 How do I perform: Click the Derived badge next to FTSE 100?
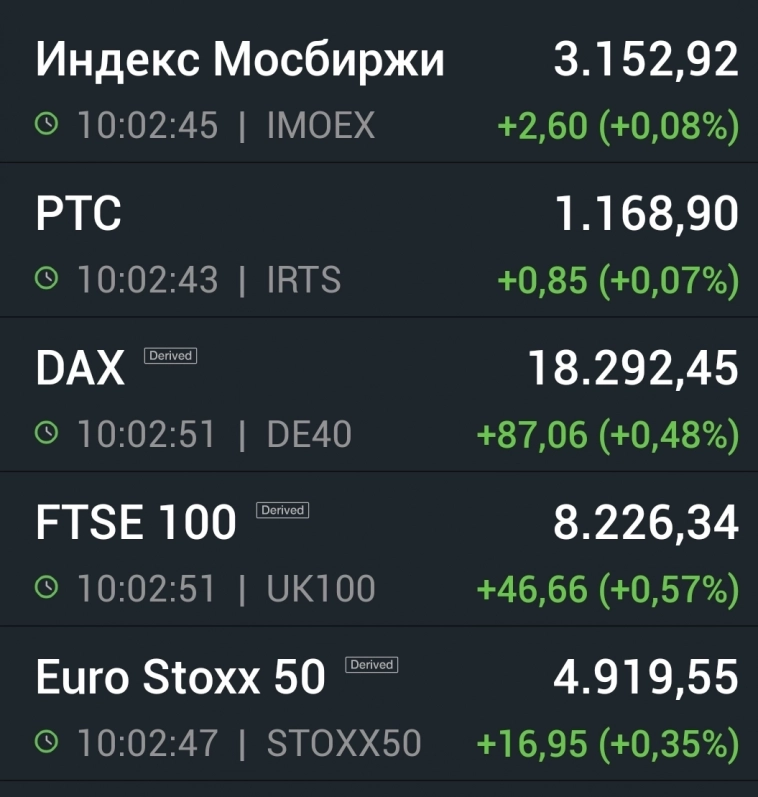click(x=282, y=510)
